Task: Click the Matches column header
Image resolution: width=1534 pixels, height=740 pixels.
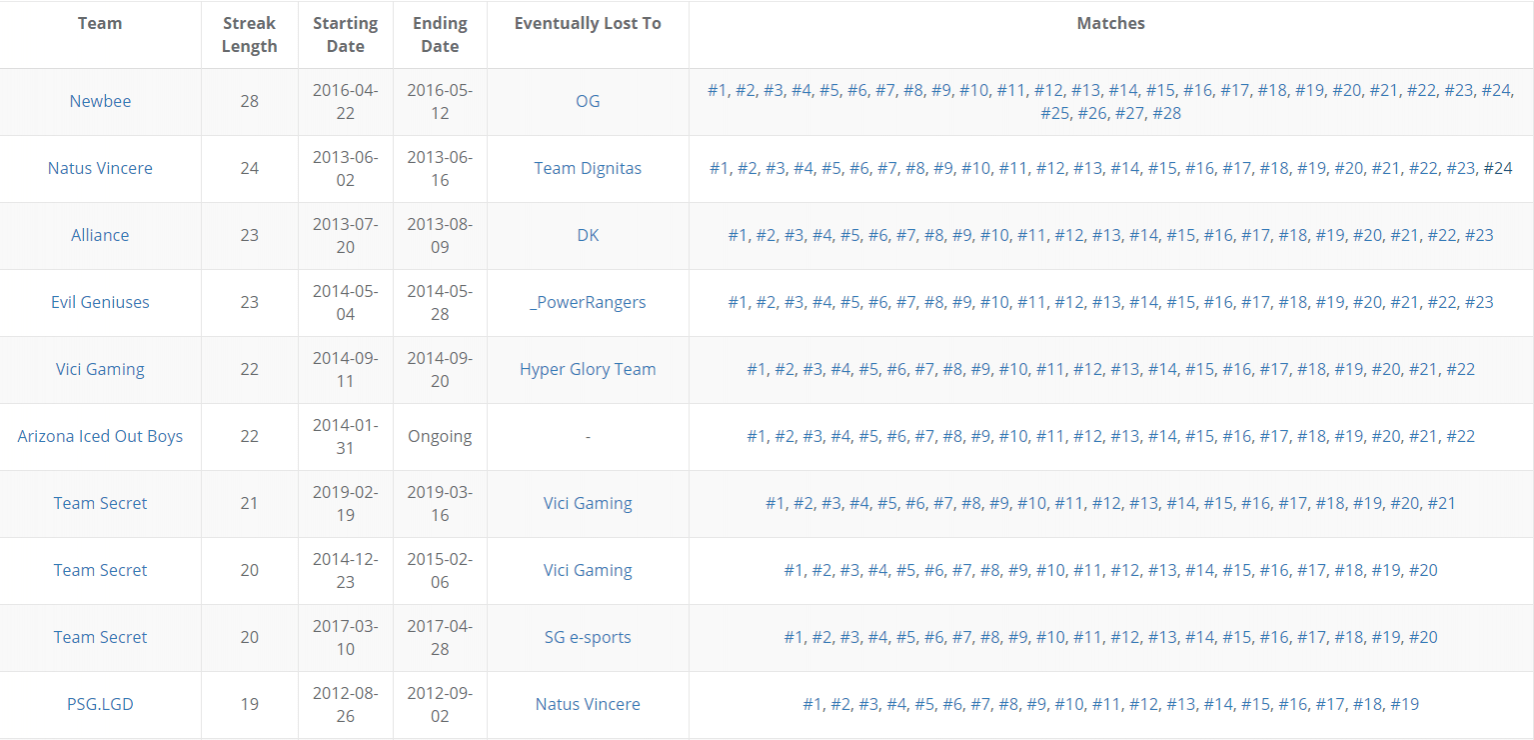Action: click(1111, 23)
